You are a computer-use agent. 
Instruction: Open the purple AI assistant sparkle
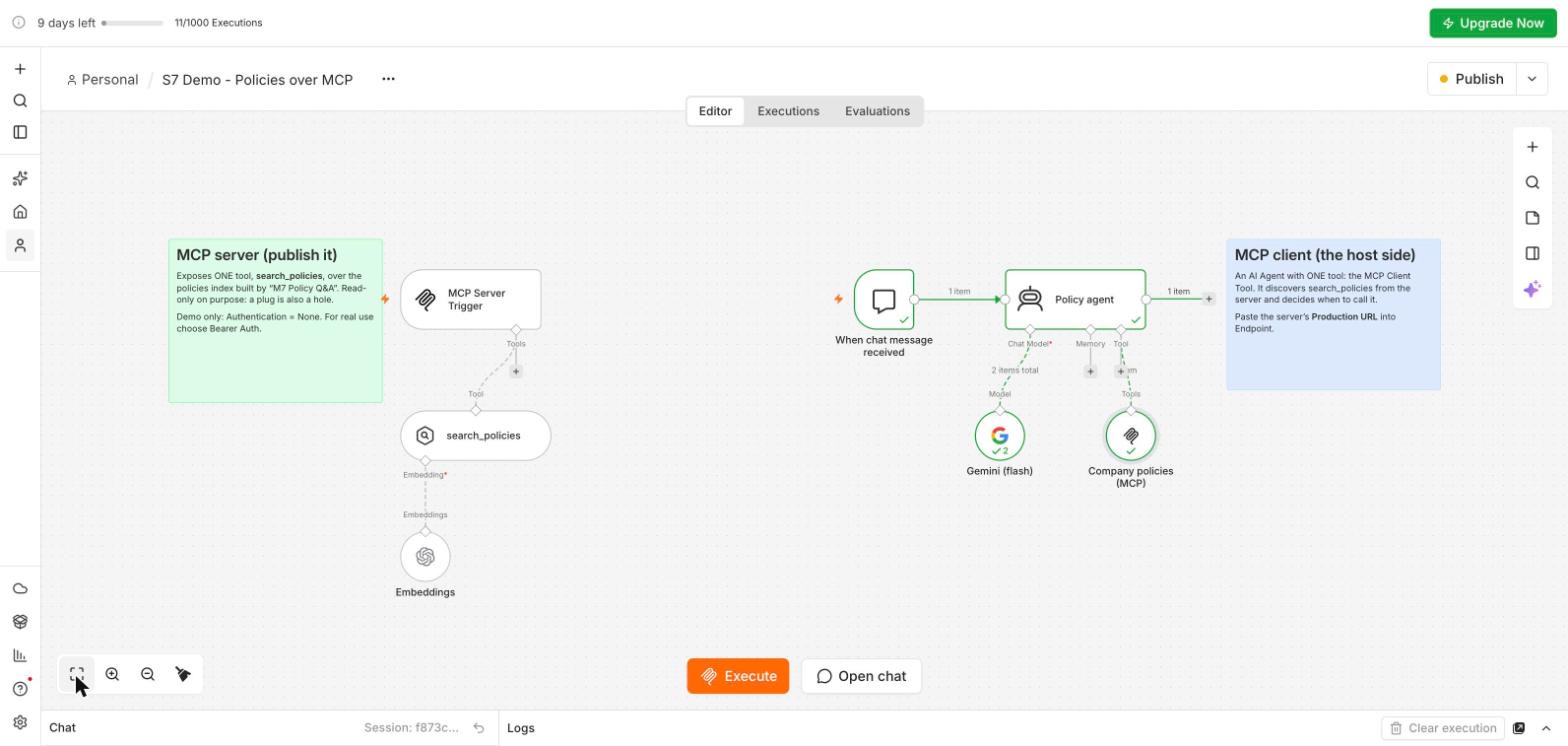click(1532, 289)
